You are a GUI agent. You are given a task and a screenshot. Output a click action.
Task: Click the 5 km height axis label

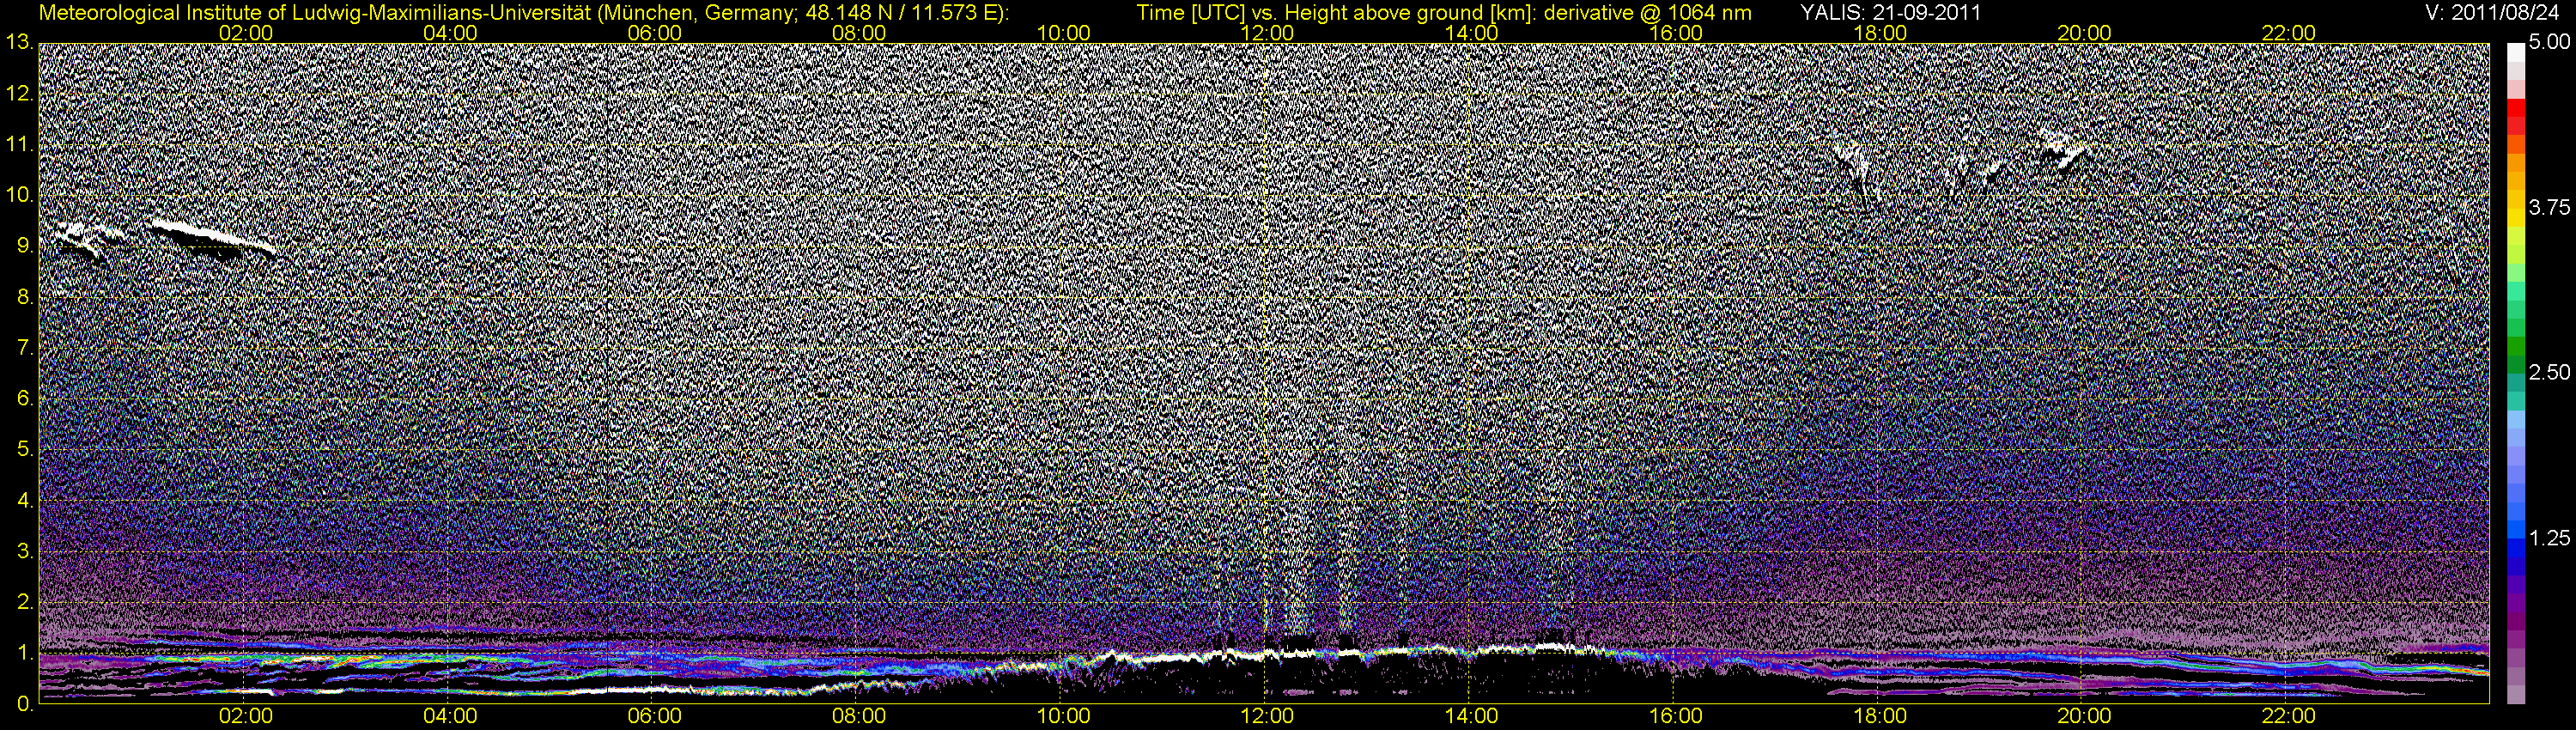click(24, 450)
